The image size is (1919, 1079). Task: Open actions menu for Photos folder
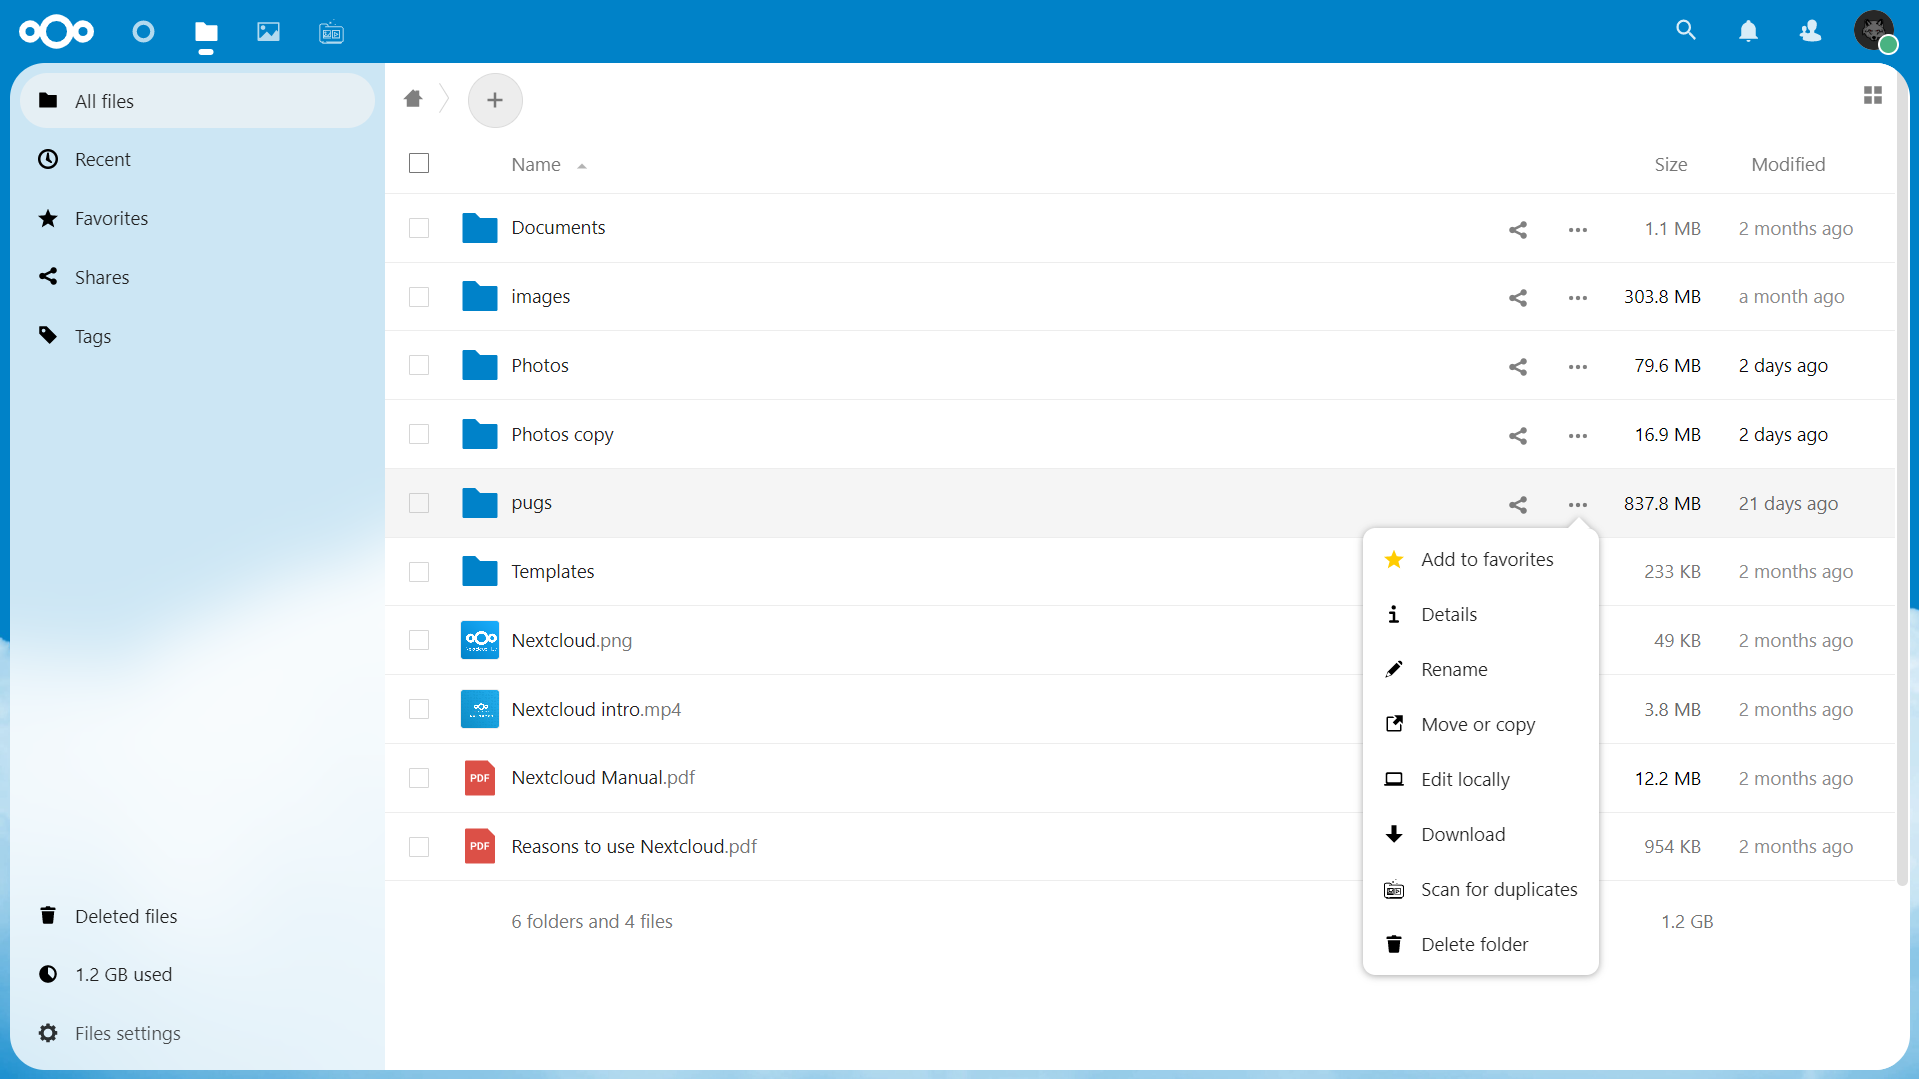click(1578, 367)
